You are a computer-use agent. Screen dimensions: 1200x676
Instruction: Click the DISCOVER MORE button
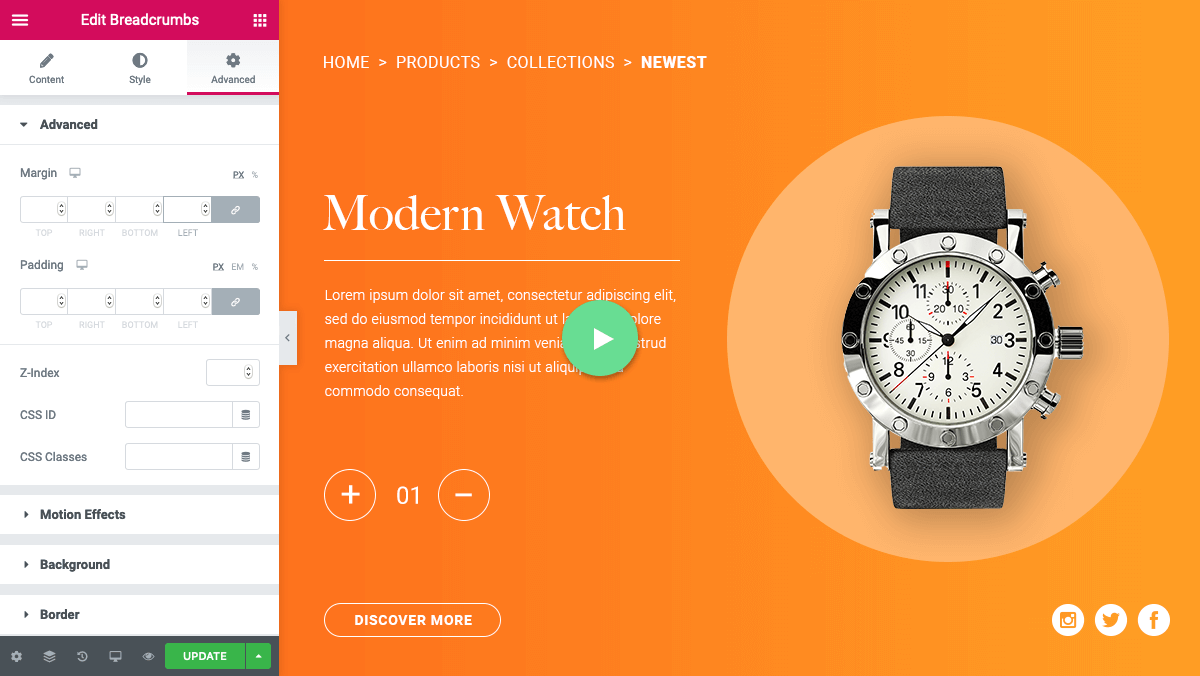coord(412,620)
